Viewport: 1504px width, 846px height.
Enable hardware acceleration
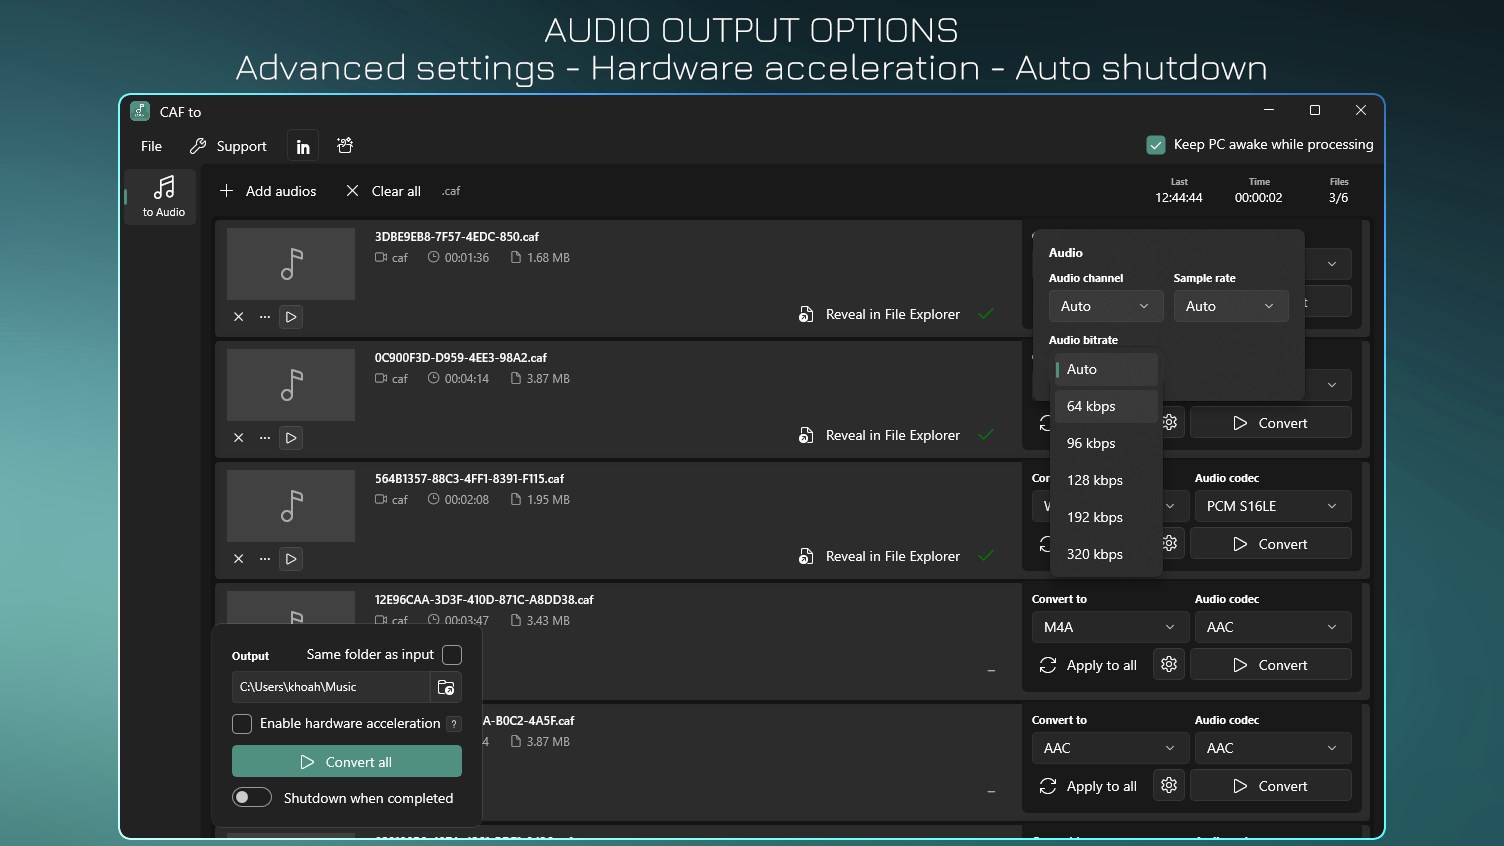(x=241, y=723)
